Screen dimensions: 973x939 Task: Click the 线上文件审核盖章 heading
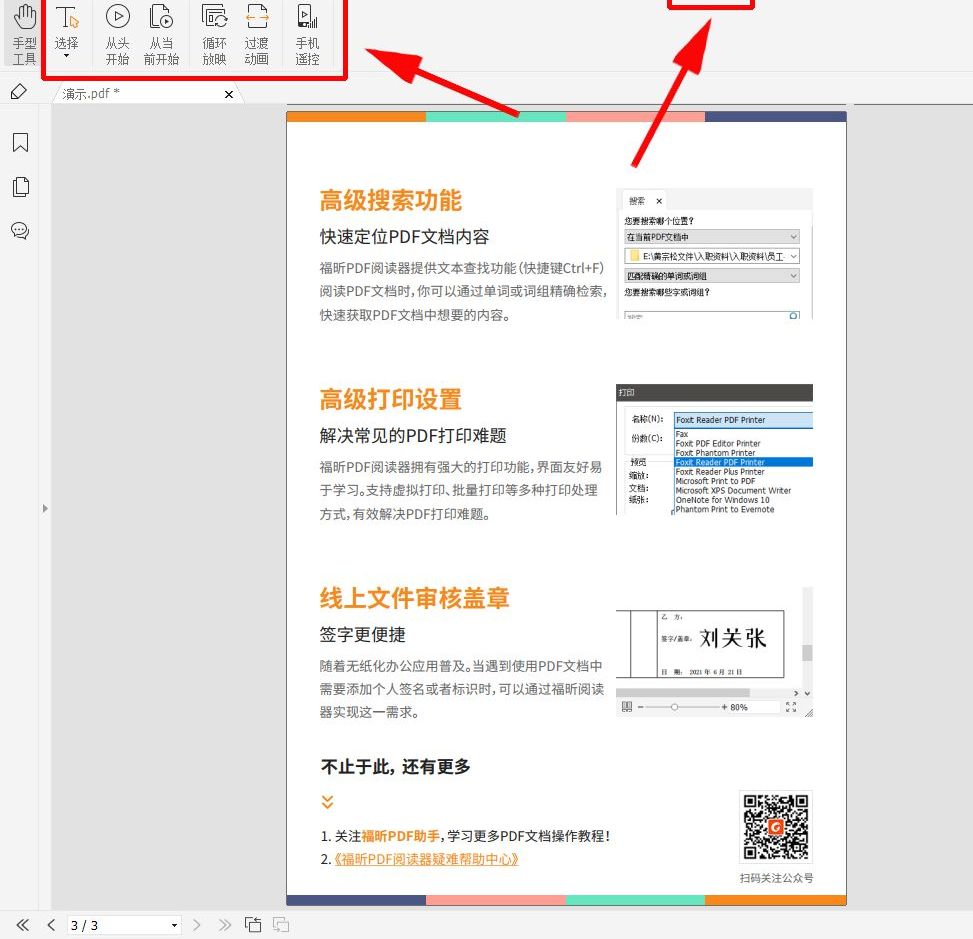pos(415,598)
